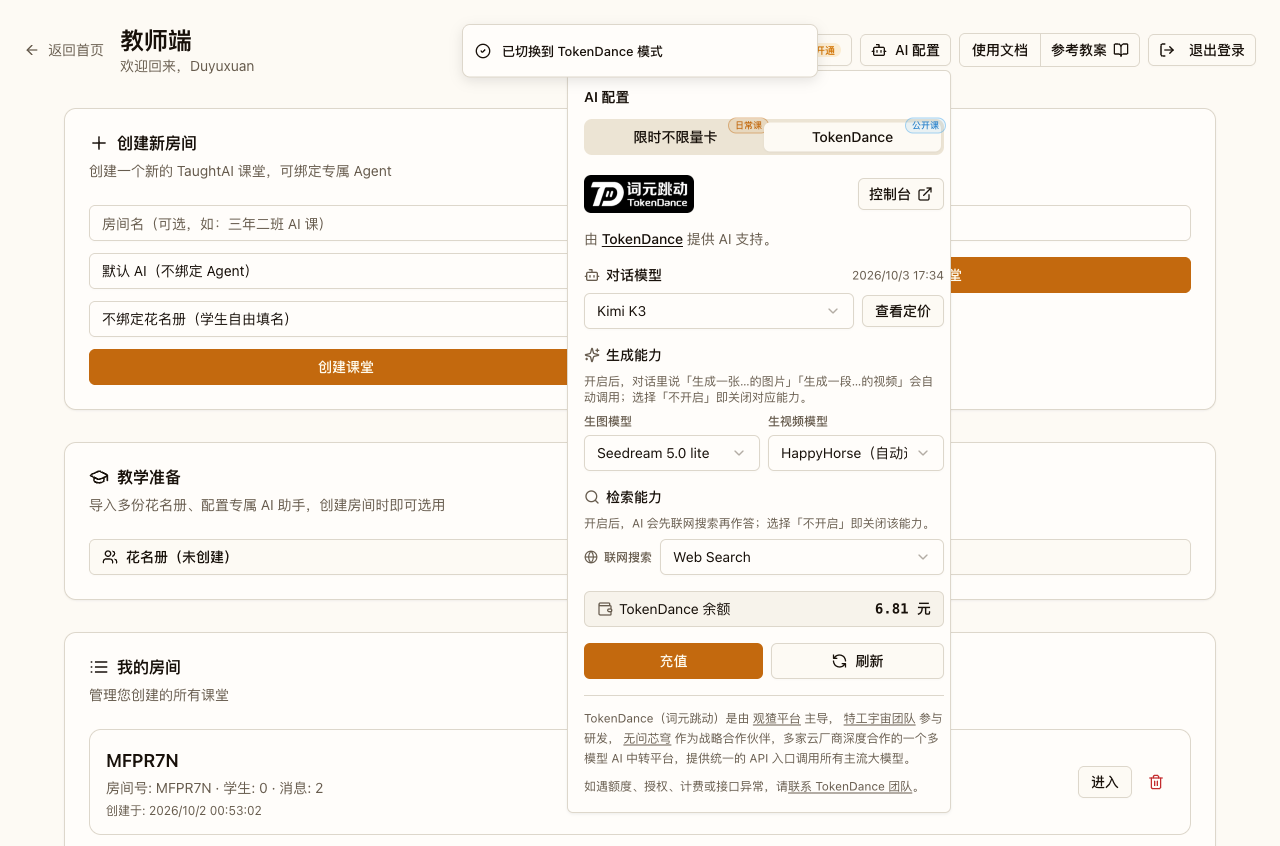Expand the HappyHorse video model dropdown
Image resolution: width=1280 pixels, height=846 pixels.
tap(856, 453)
